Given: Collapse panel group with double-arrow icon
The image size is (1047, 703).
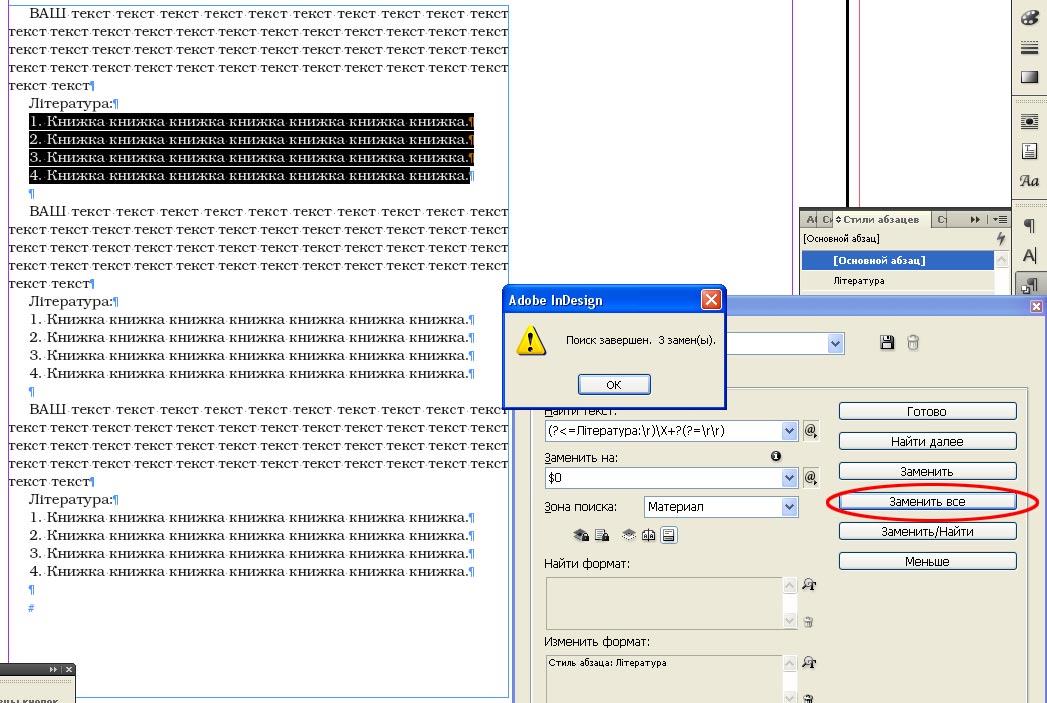Looking at the screenshot, I should (x=975, y=219).
